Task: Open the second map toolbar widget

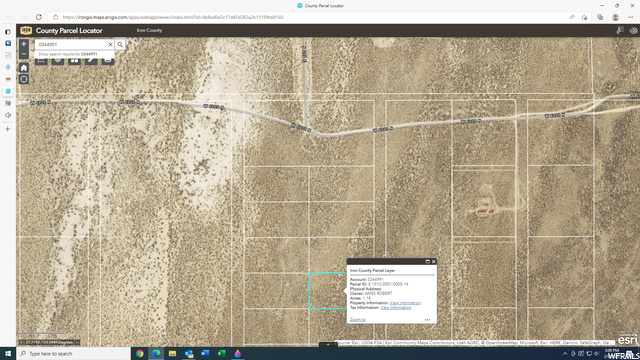Action: (x=58, y=61)
